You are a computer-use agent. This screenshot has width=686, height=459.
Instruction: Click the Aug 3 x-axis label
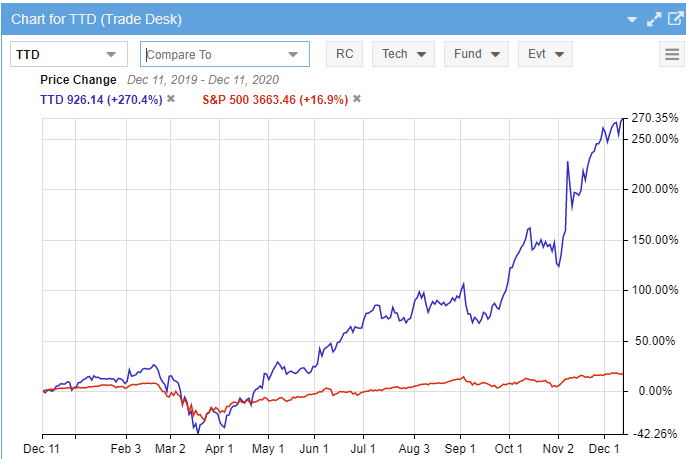[414, 449]
